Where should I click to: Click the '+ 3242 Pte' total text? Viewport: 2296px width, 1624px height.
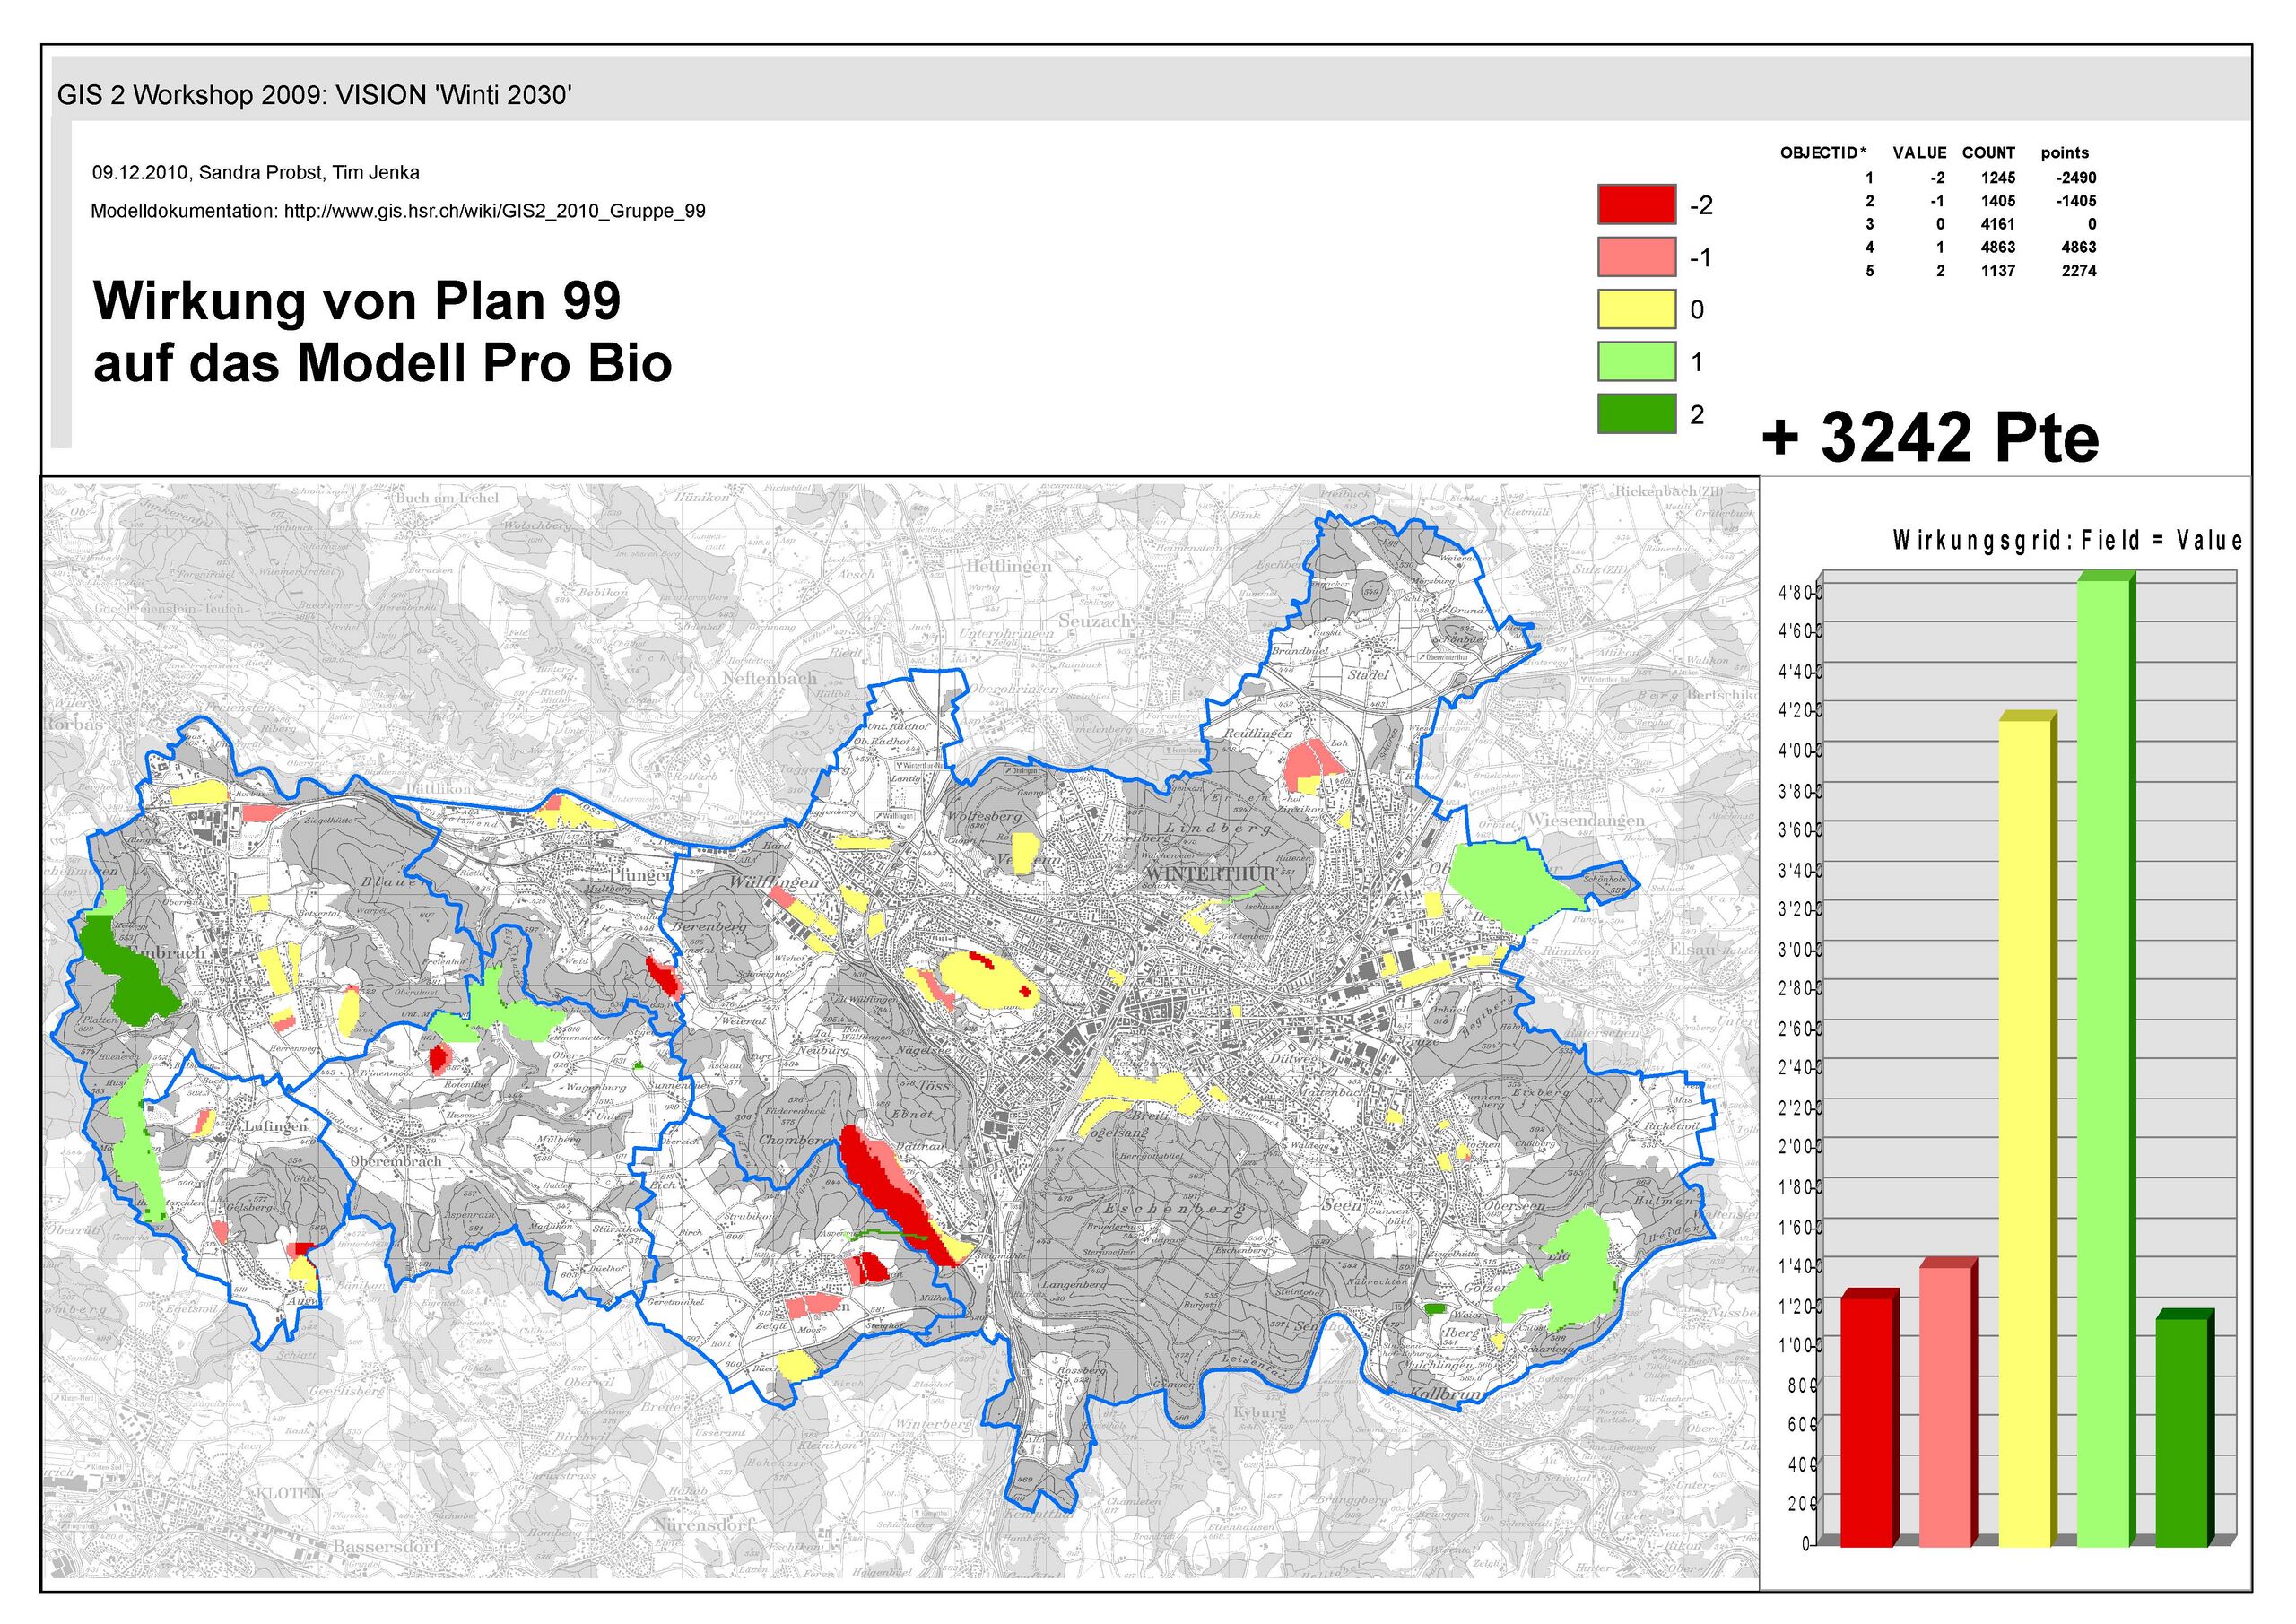pos(1930,437)
